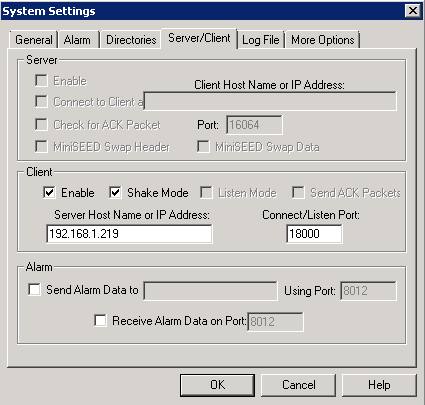The height and width of the screenshot is (405, 425).
Task: Click the Send ACK Packets checkbox
Action: (x=298, y=193)
